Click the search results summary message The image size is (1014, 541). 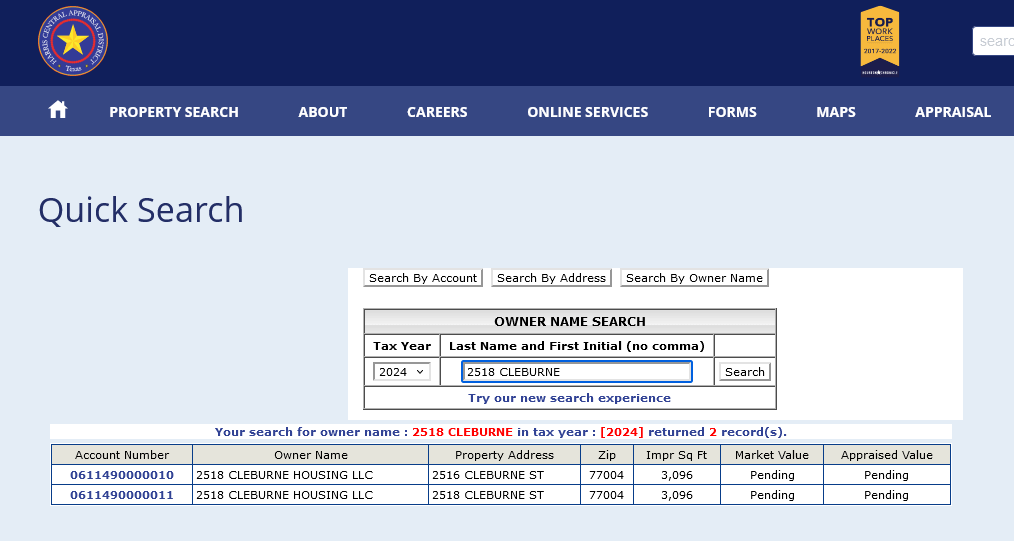point(501,432)
